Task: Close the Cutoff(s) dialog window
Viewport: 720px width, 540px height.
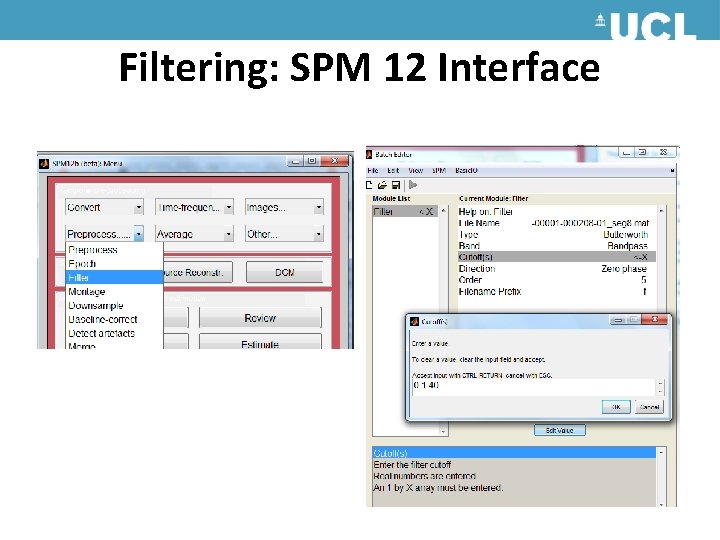Action: tap(655, 320)
